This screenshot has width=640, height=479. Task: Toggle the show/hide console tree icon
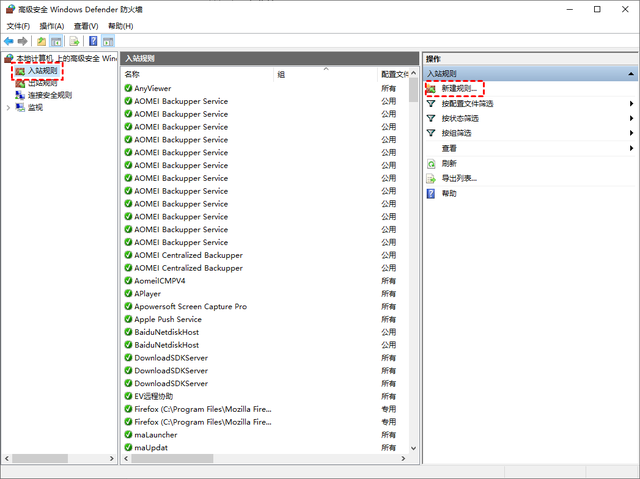pos(56,41)
